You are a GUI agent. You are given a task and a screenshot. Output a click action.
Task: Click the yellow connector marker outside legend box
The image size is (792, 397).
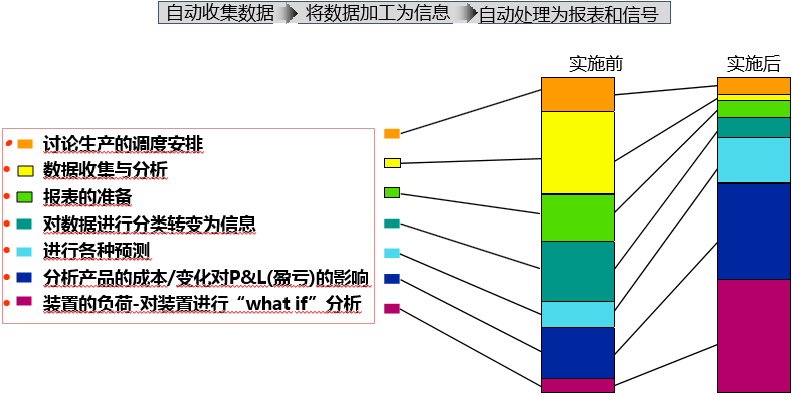coord(392,163)
